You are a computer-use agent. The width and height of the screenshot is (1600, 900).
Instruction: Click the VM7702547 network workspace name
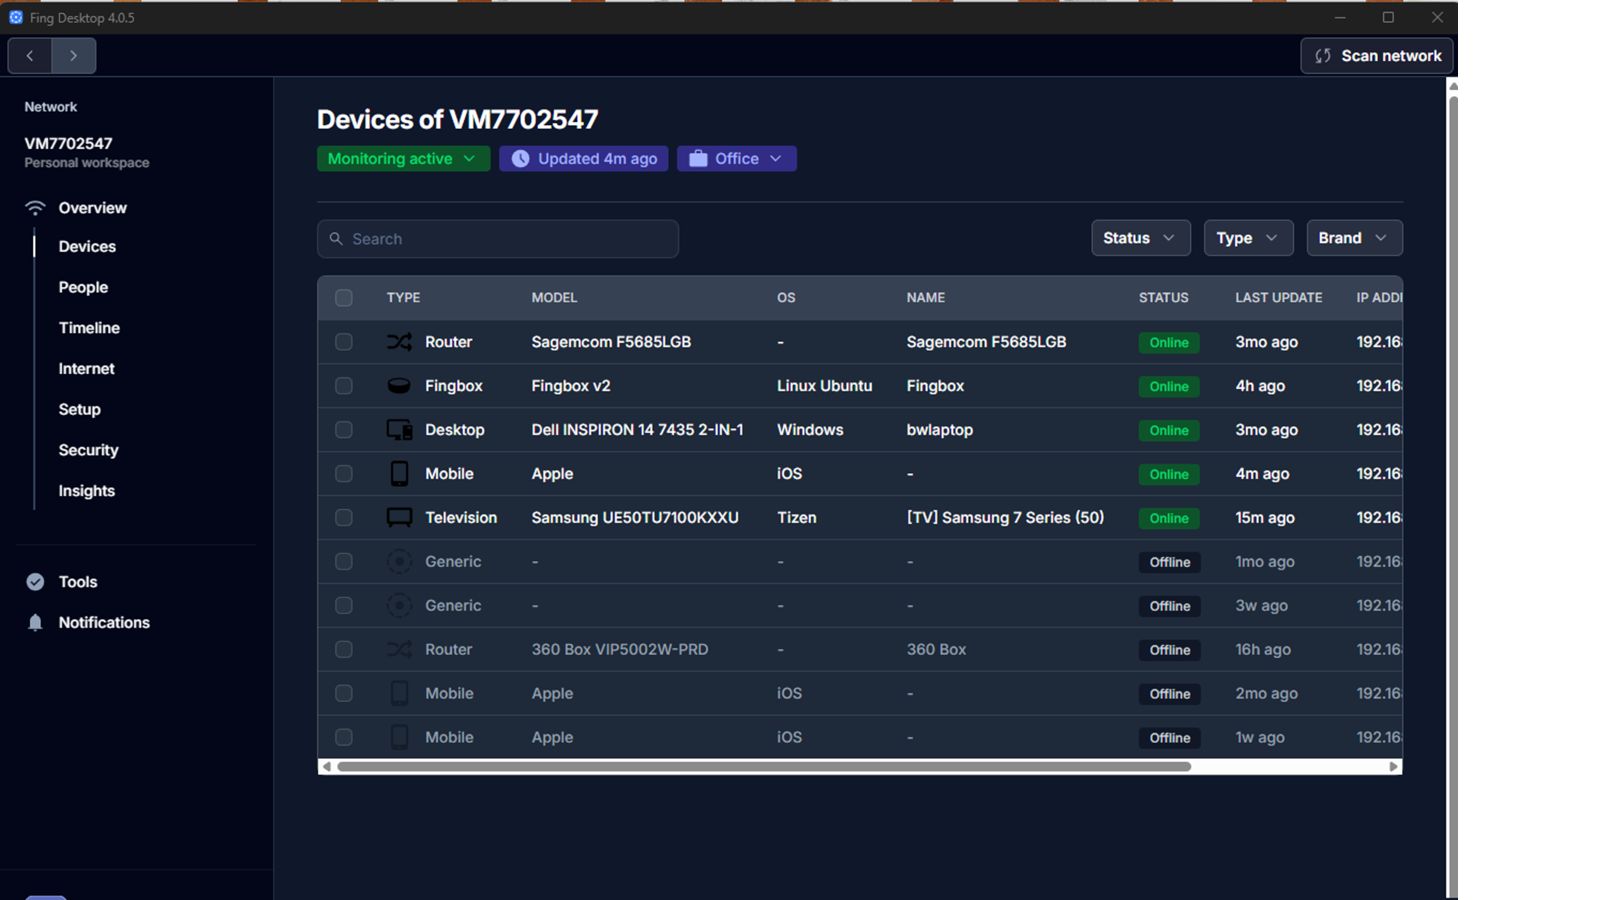(68, 144)
